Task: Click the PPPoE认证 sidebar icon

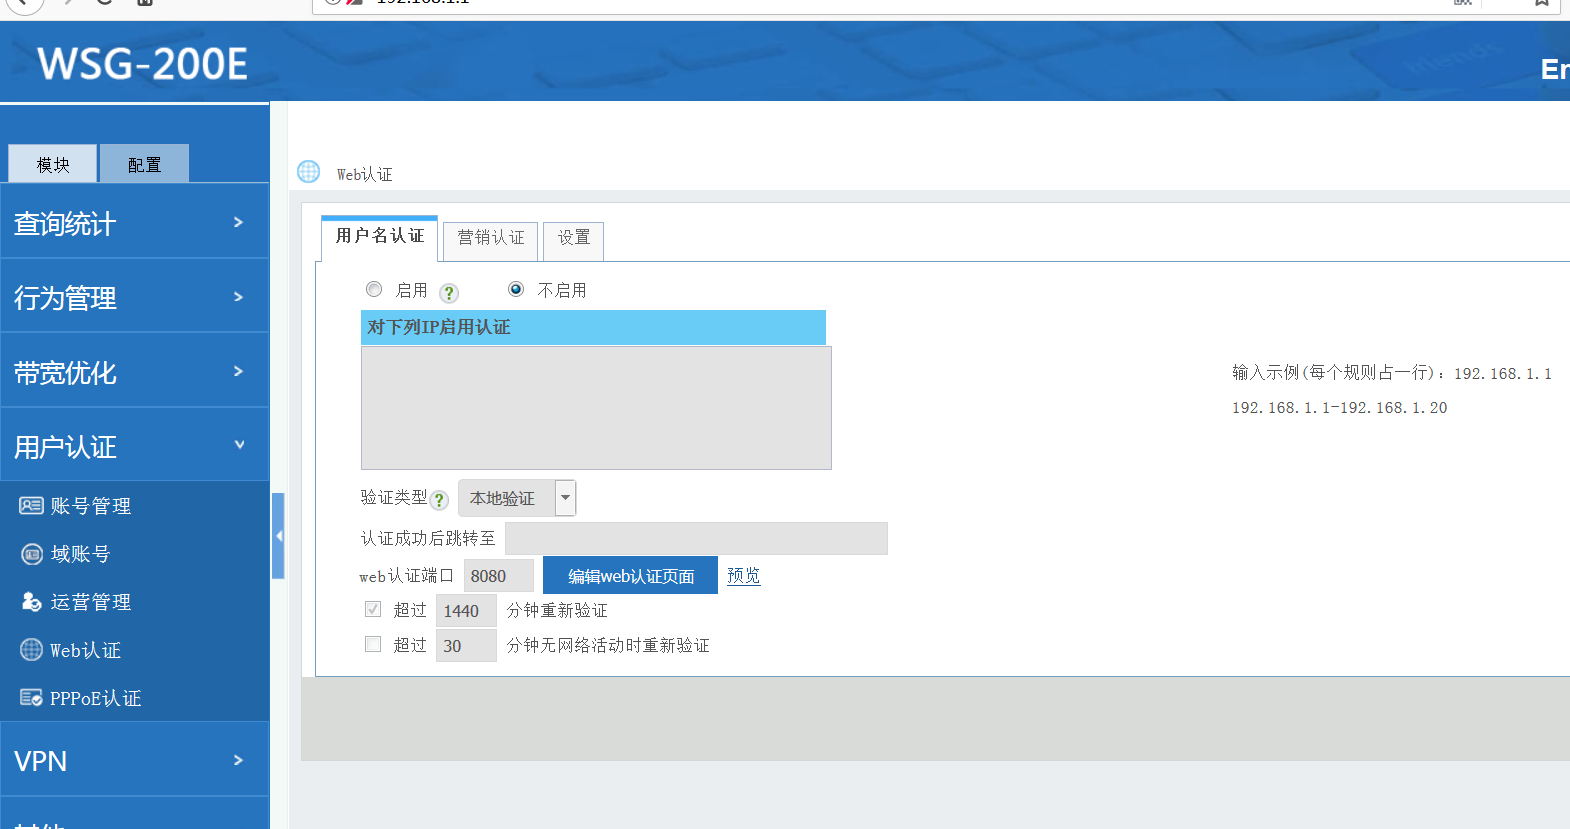Action: pos(31,698)
